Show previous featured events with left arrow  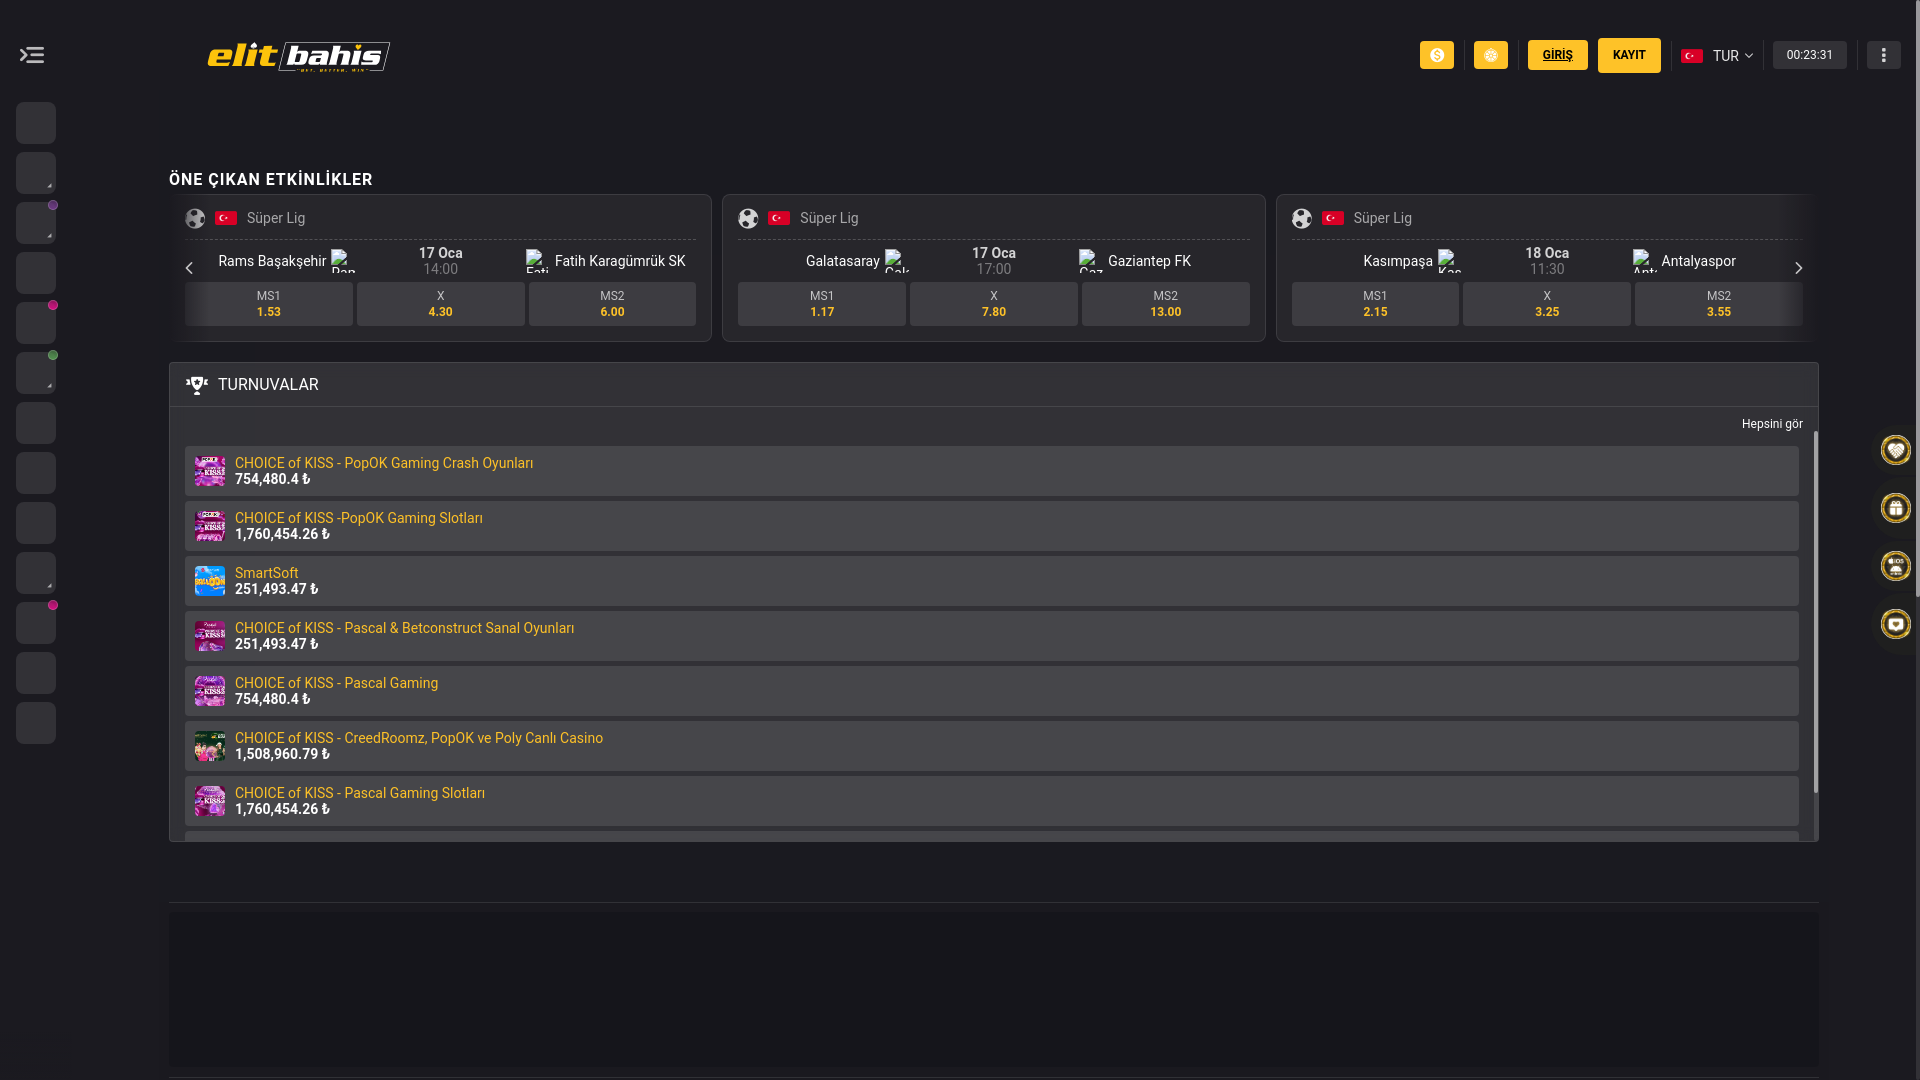189,268
